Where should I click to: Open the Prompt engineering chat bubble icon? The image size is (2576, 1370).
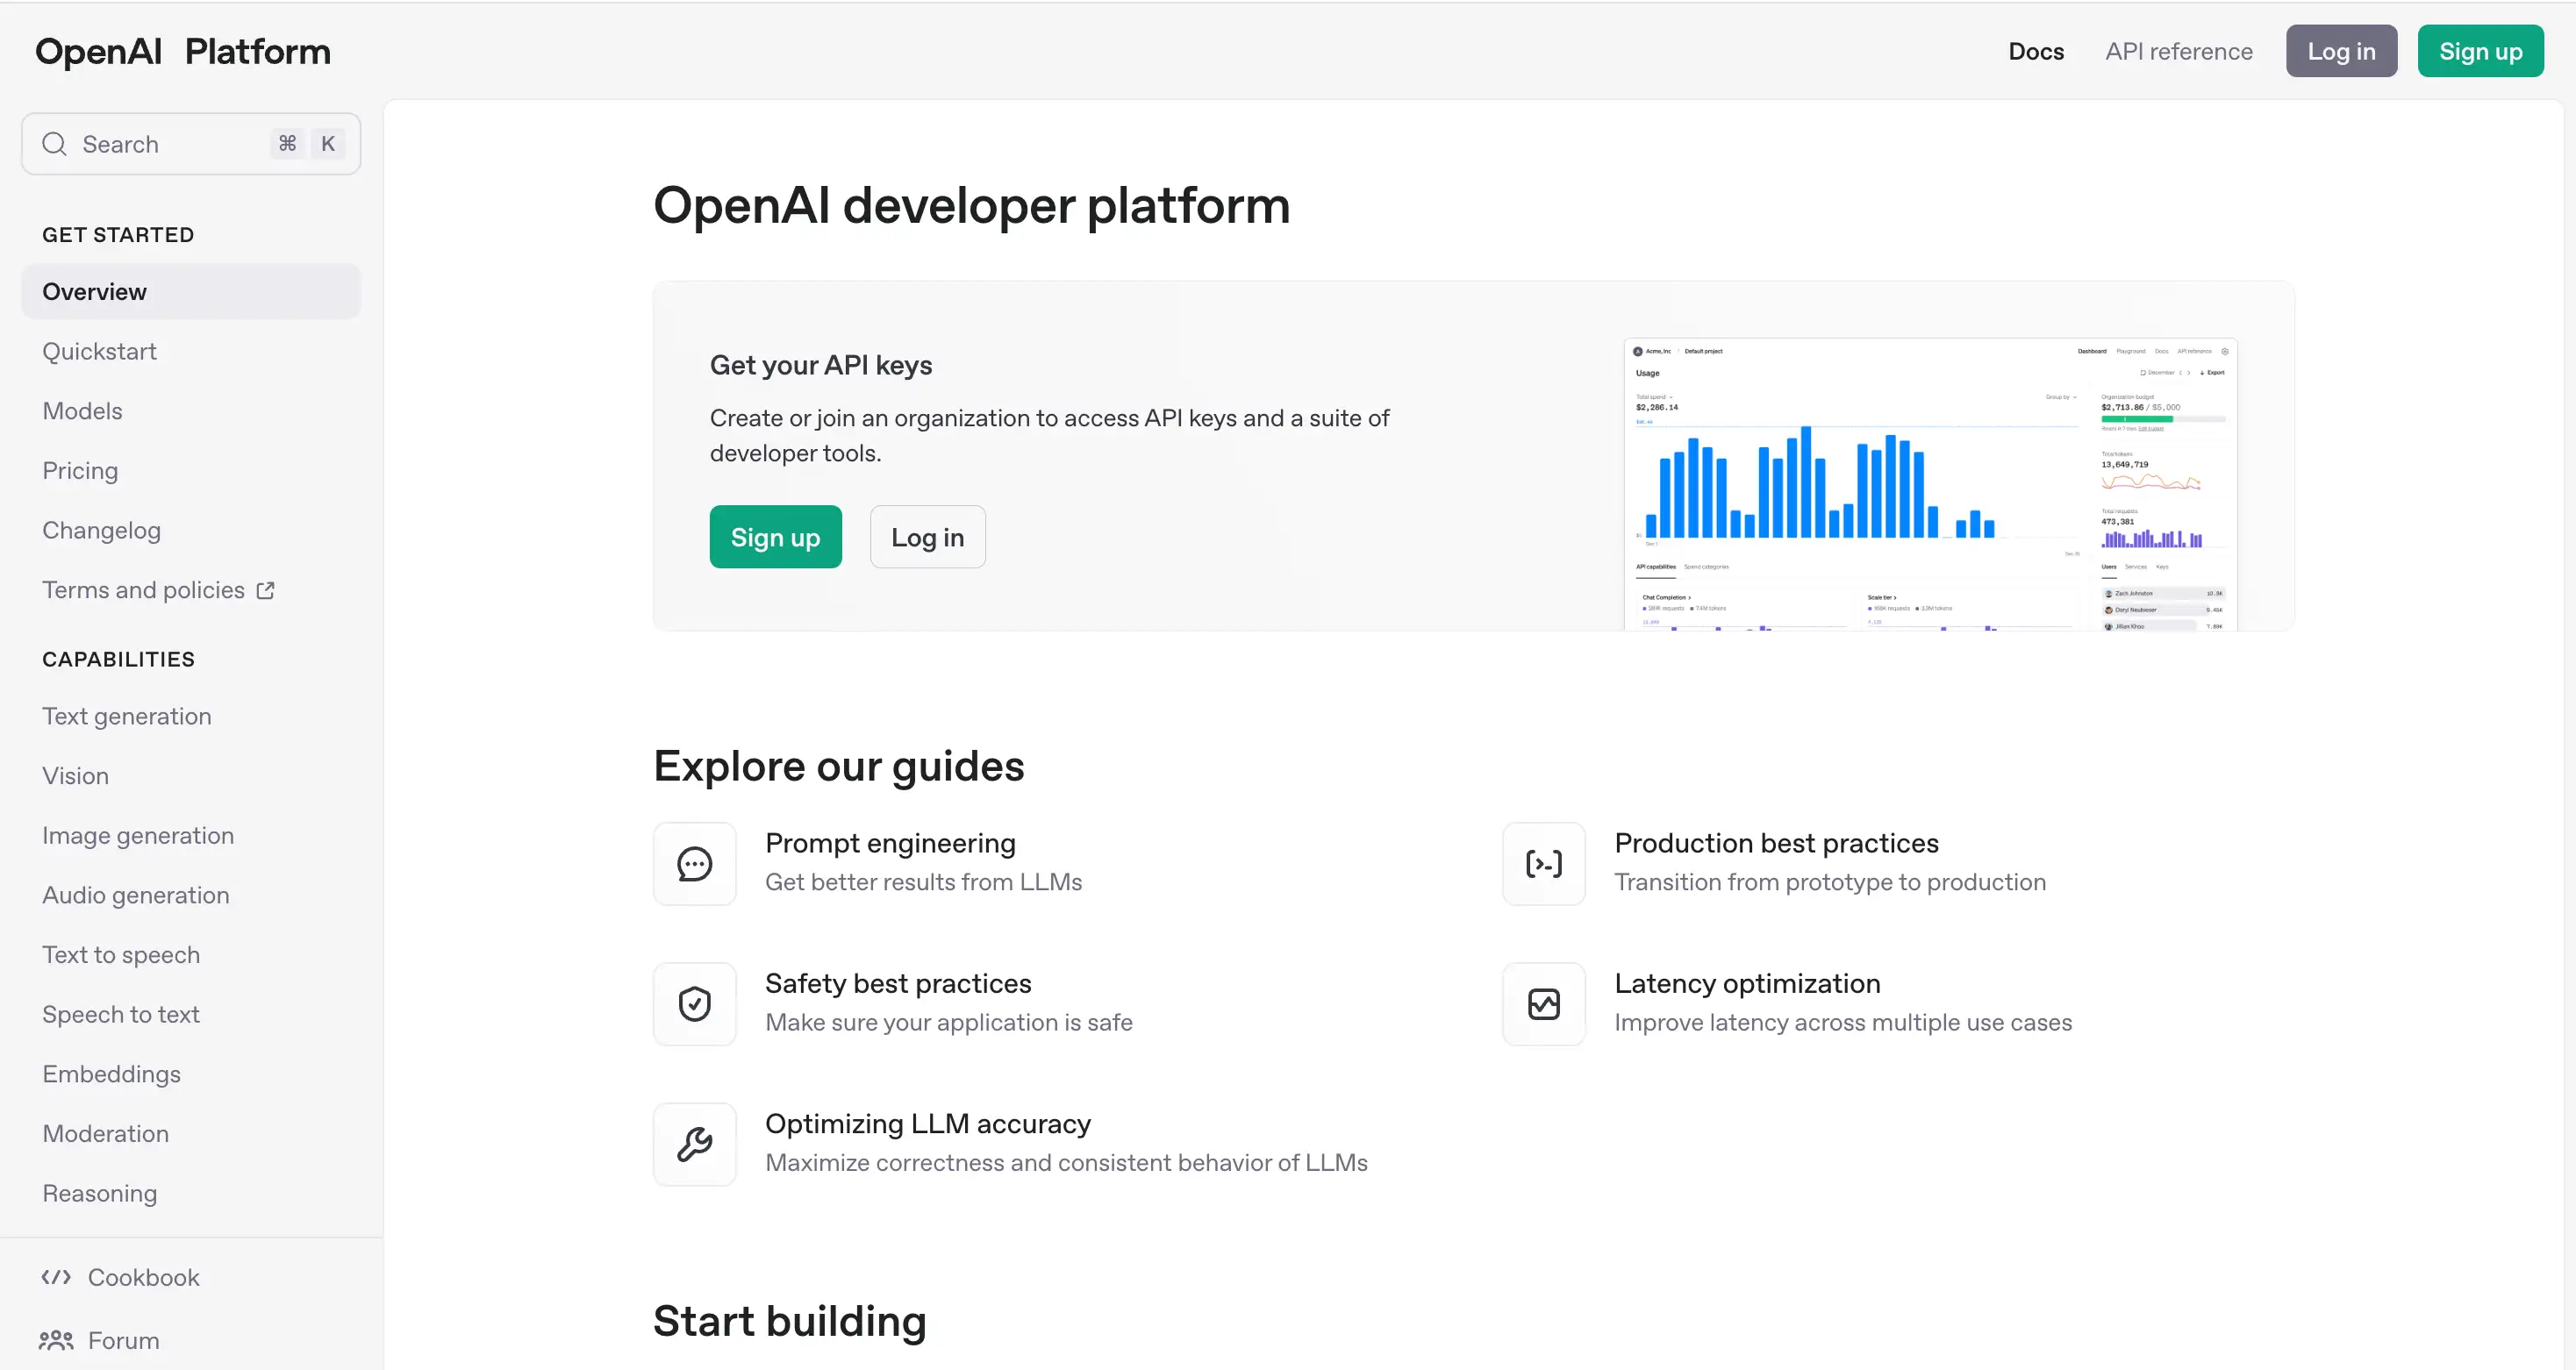click(694, 864)
